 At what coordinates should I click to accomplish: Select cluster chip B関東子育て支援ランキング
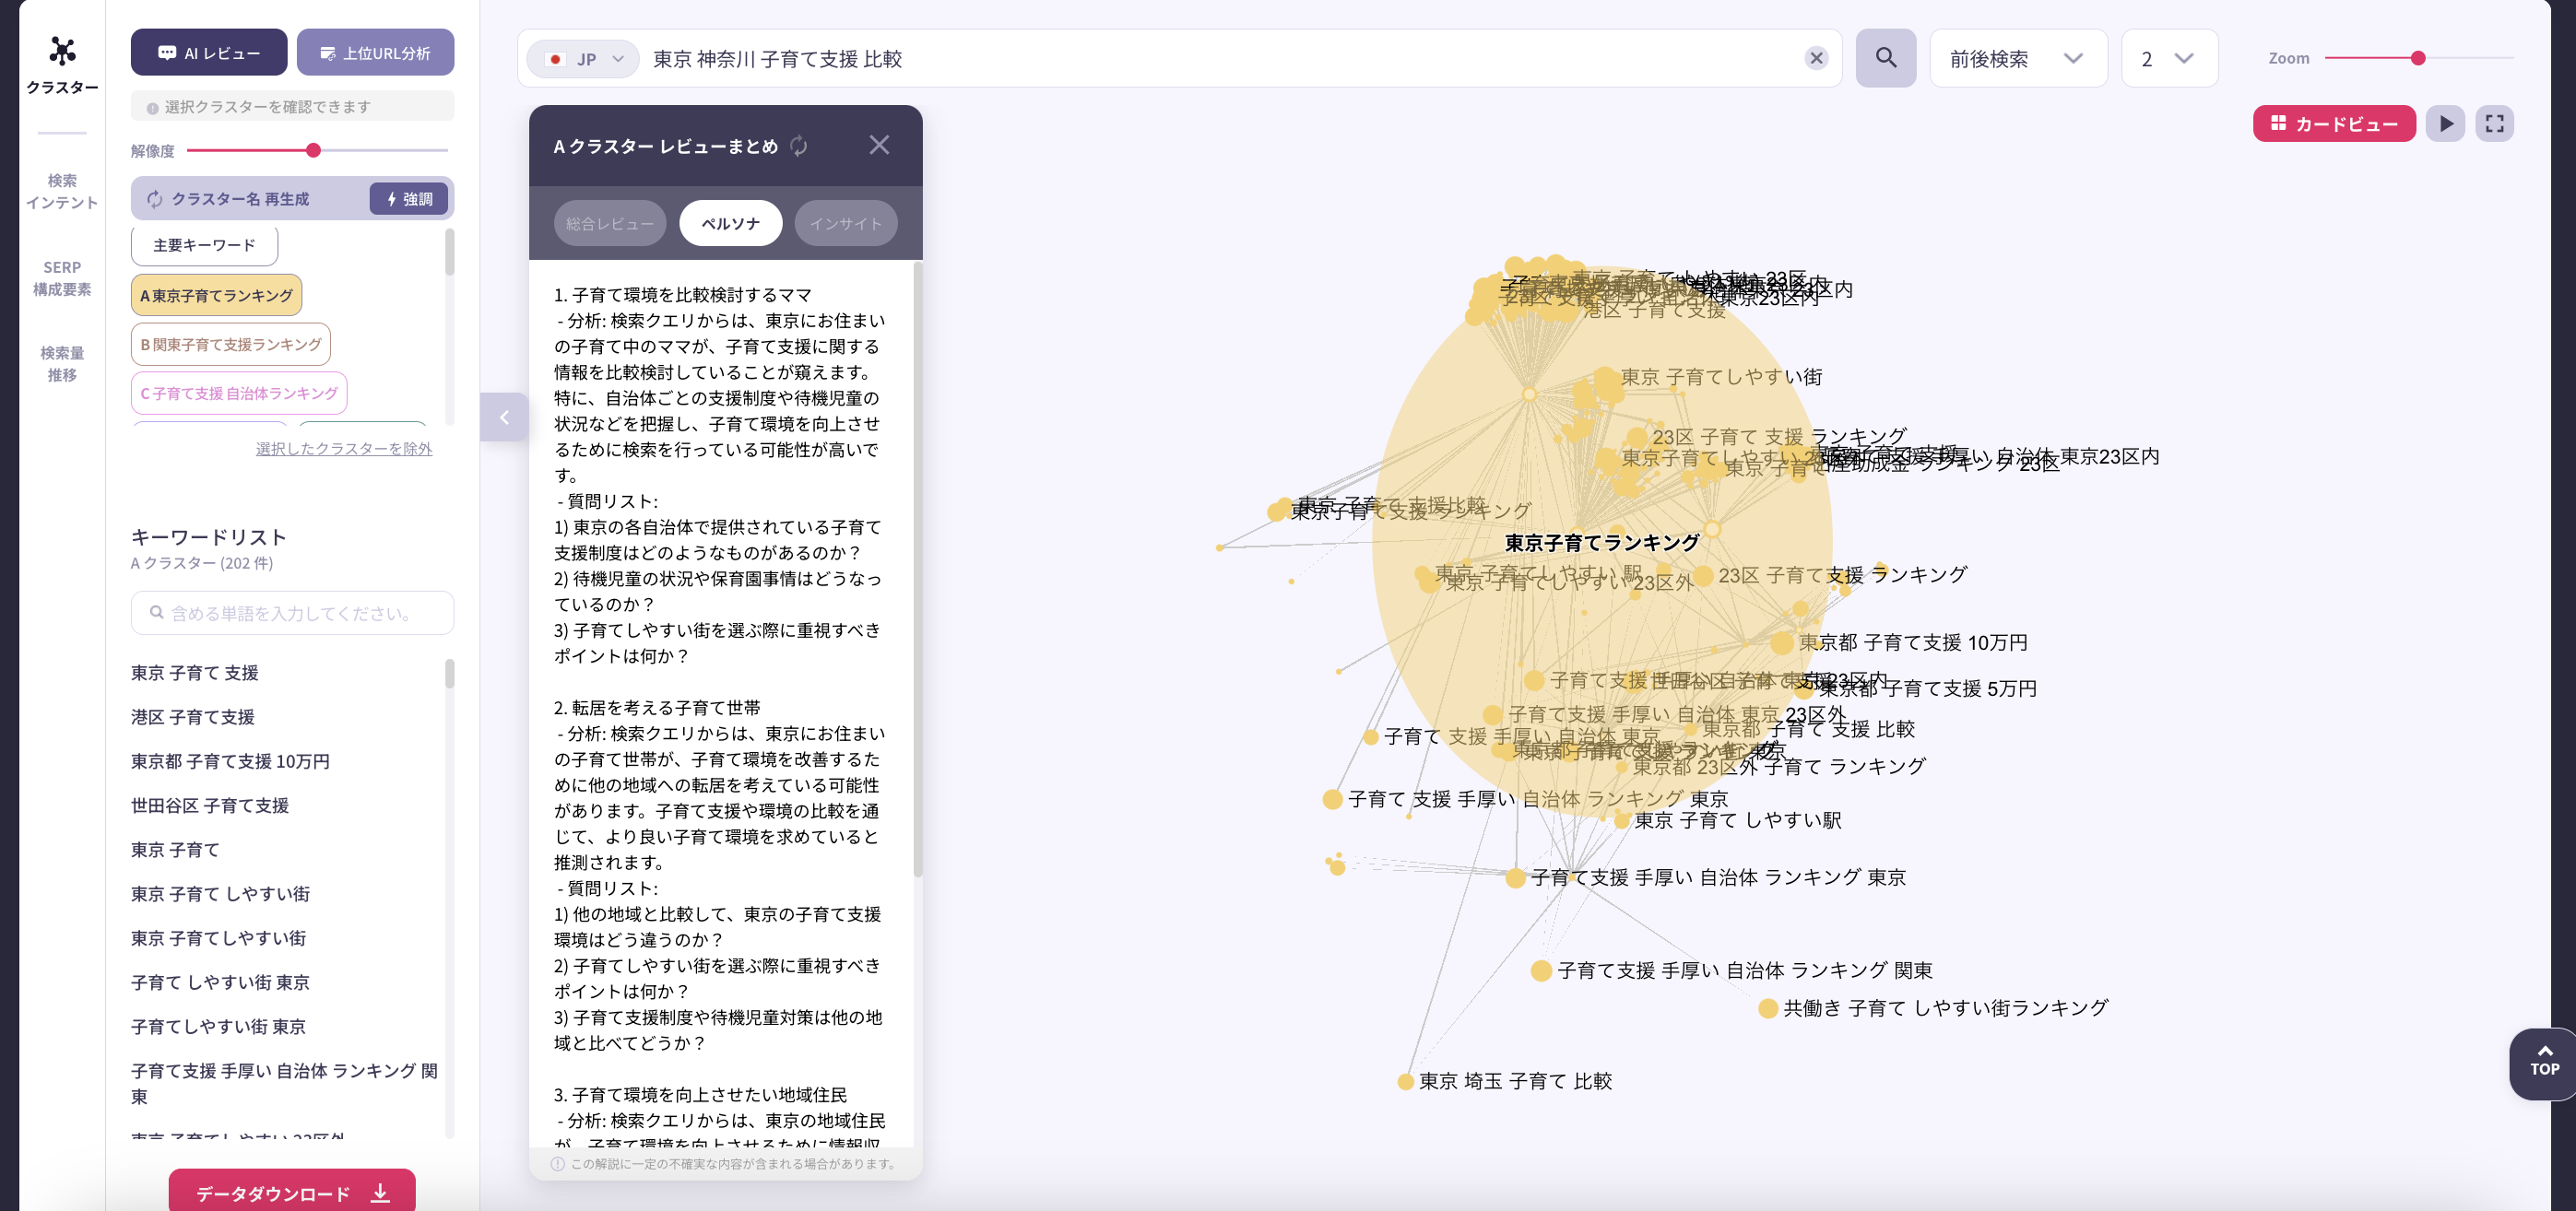pyautogui.click(x=231, y=344)
